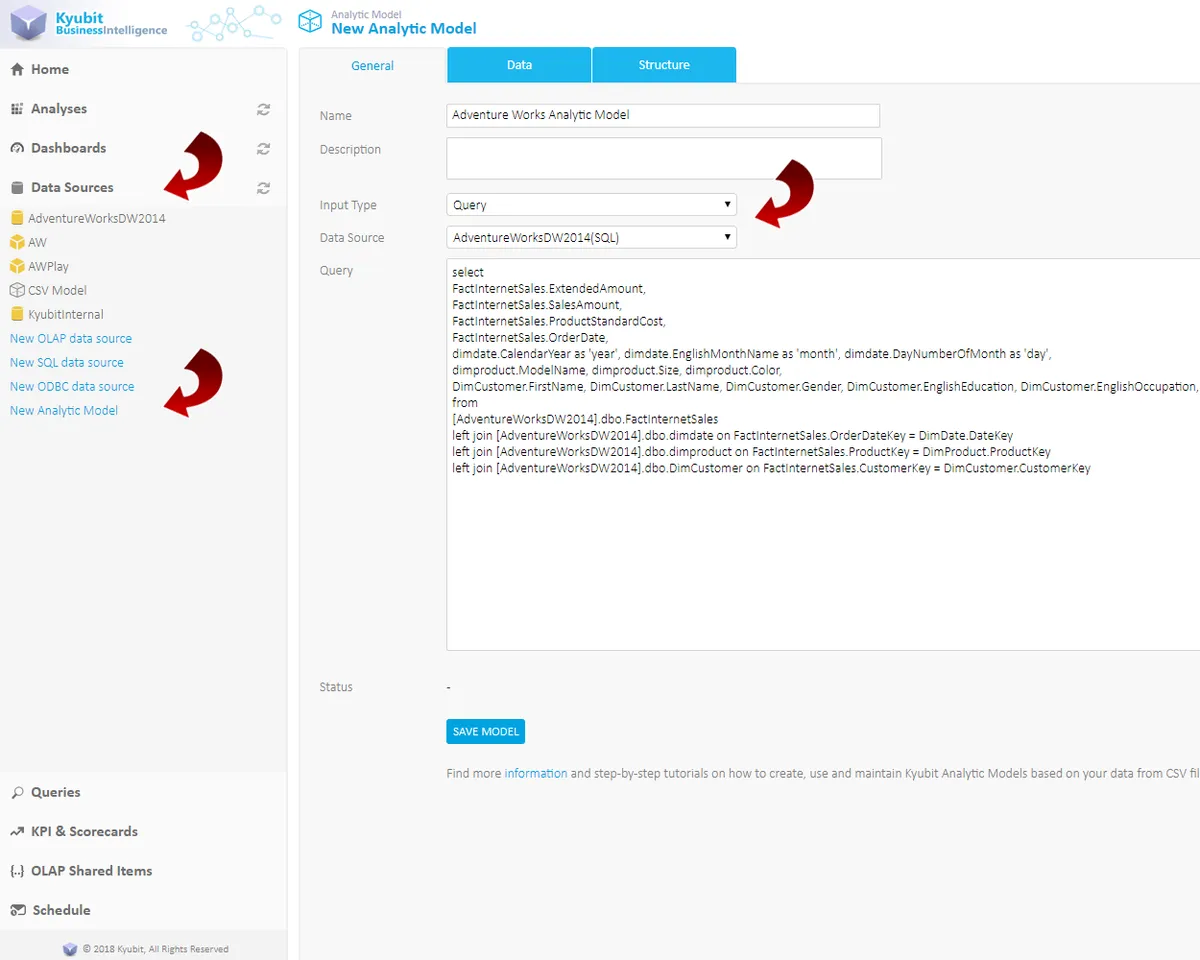Refresh the Analyses section
Screen dimensions: 1200x960
(264, 109)
